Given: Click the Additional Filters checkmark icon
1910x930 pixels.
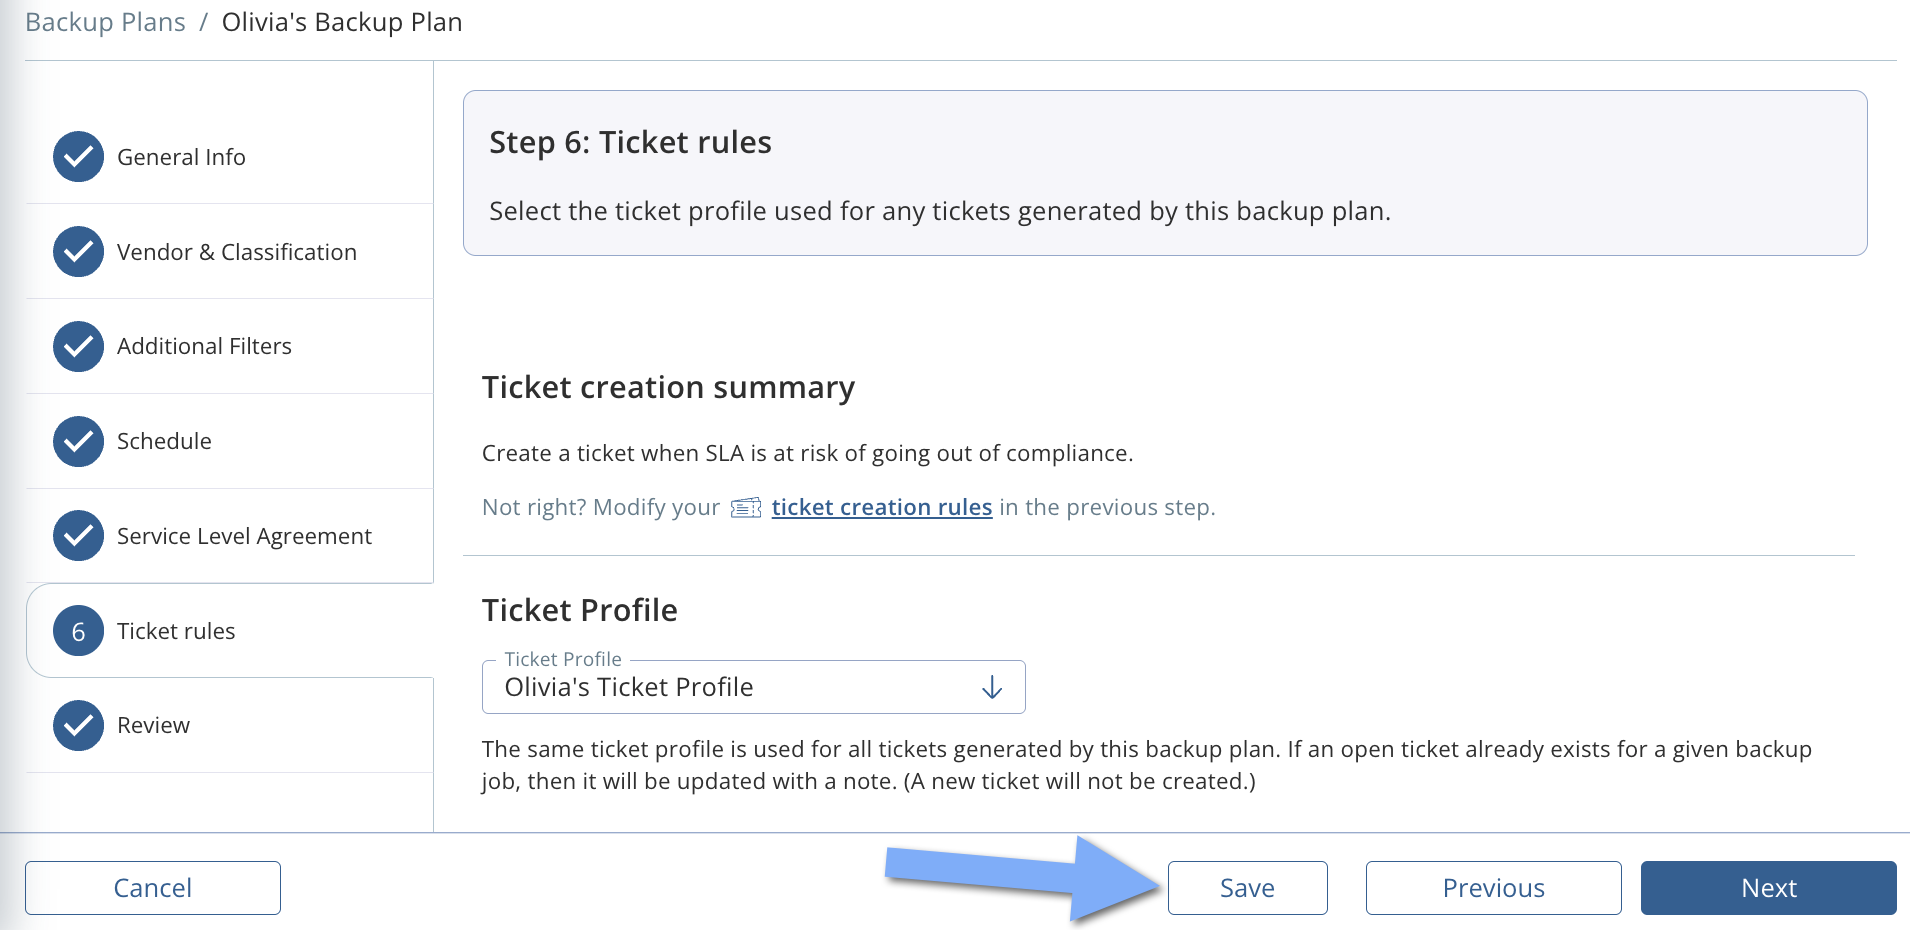Looking at the screenshot, I should pos(77,346).
